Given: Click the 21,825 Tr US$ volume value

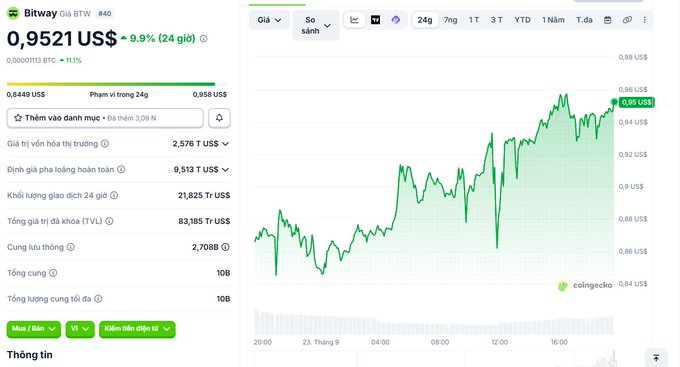Looking at the screenshot, I should [204, 195].
